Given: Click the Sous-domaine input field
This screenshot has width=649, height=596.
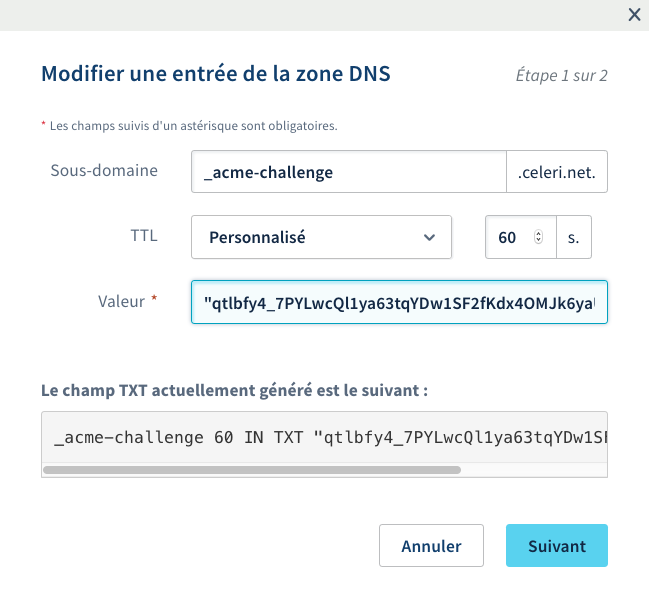Looking at the screenshot, I should [349, 172].
